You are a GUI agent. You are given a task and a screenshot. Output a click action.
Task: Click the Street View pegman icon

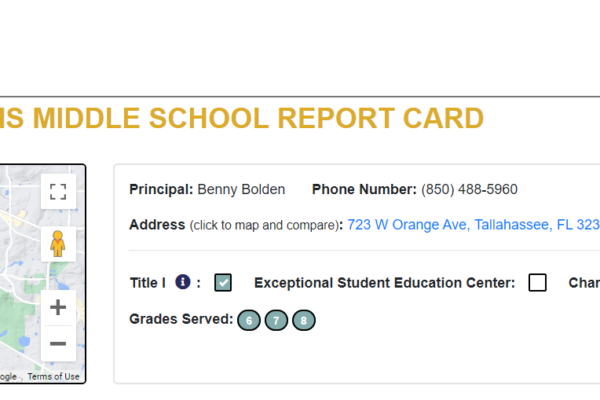(x=58, y=244)
